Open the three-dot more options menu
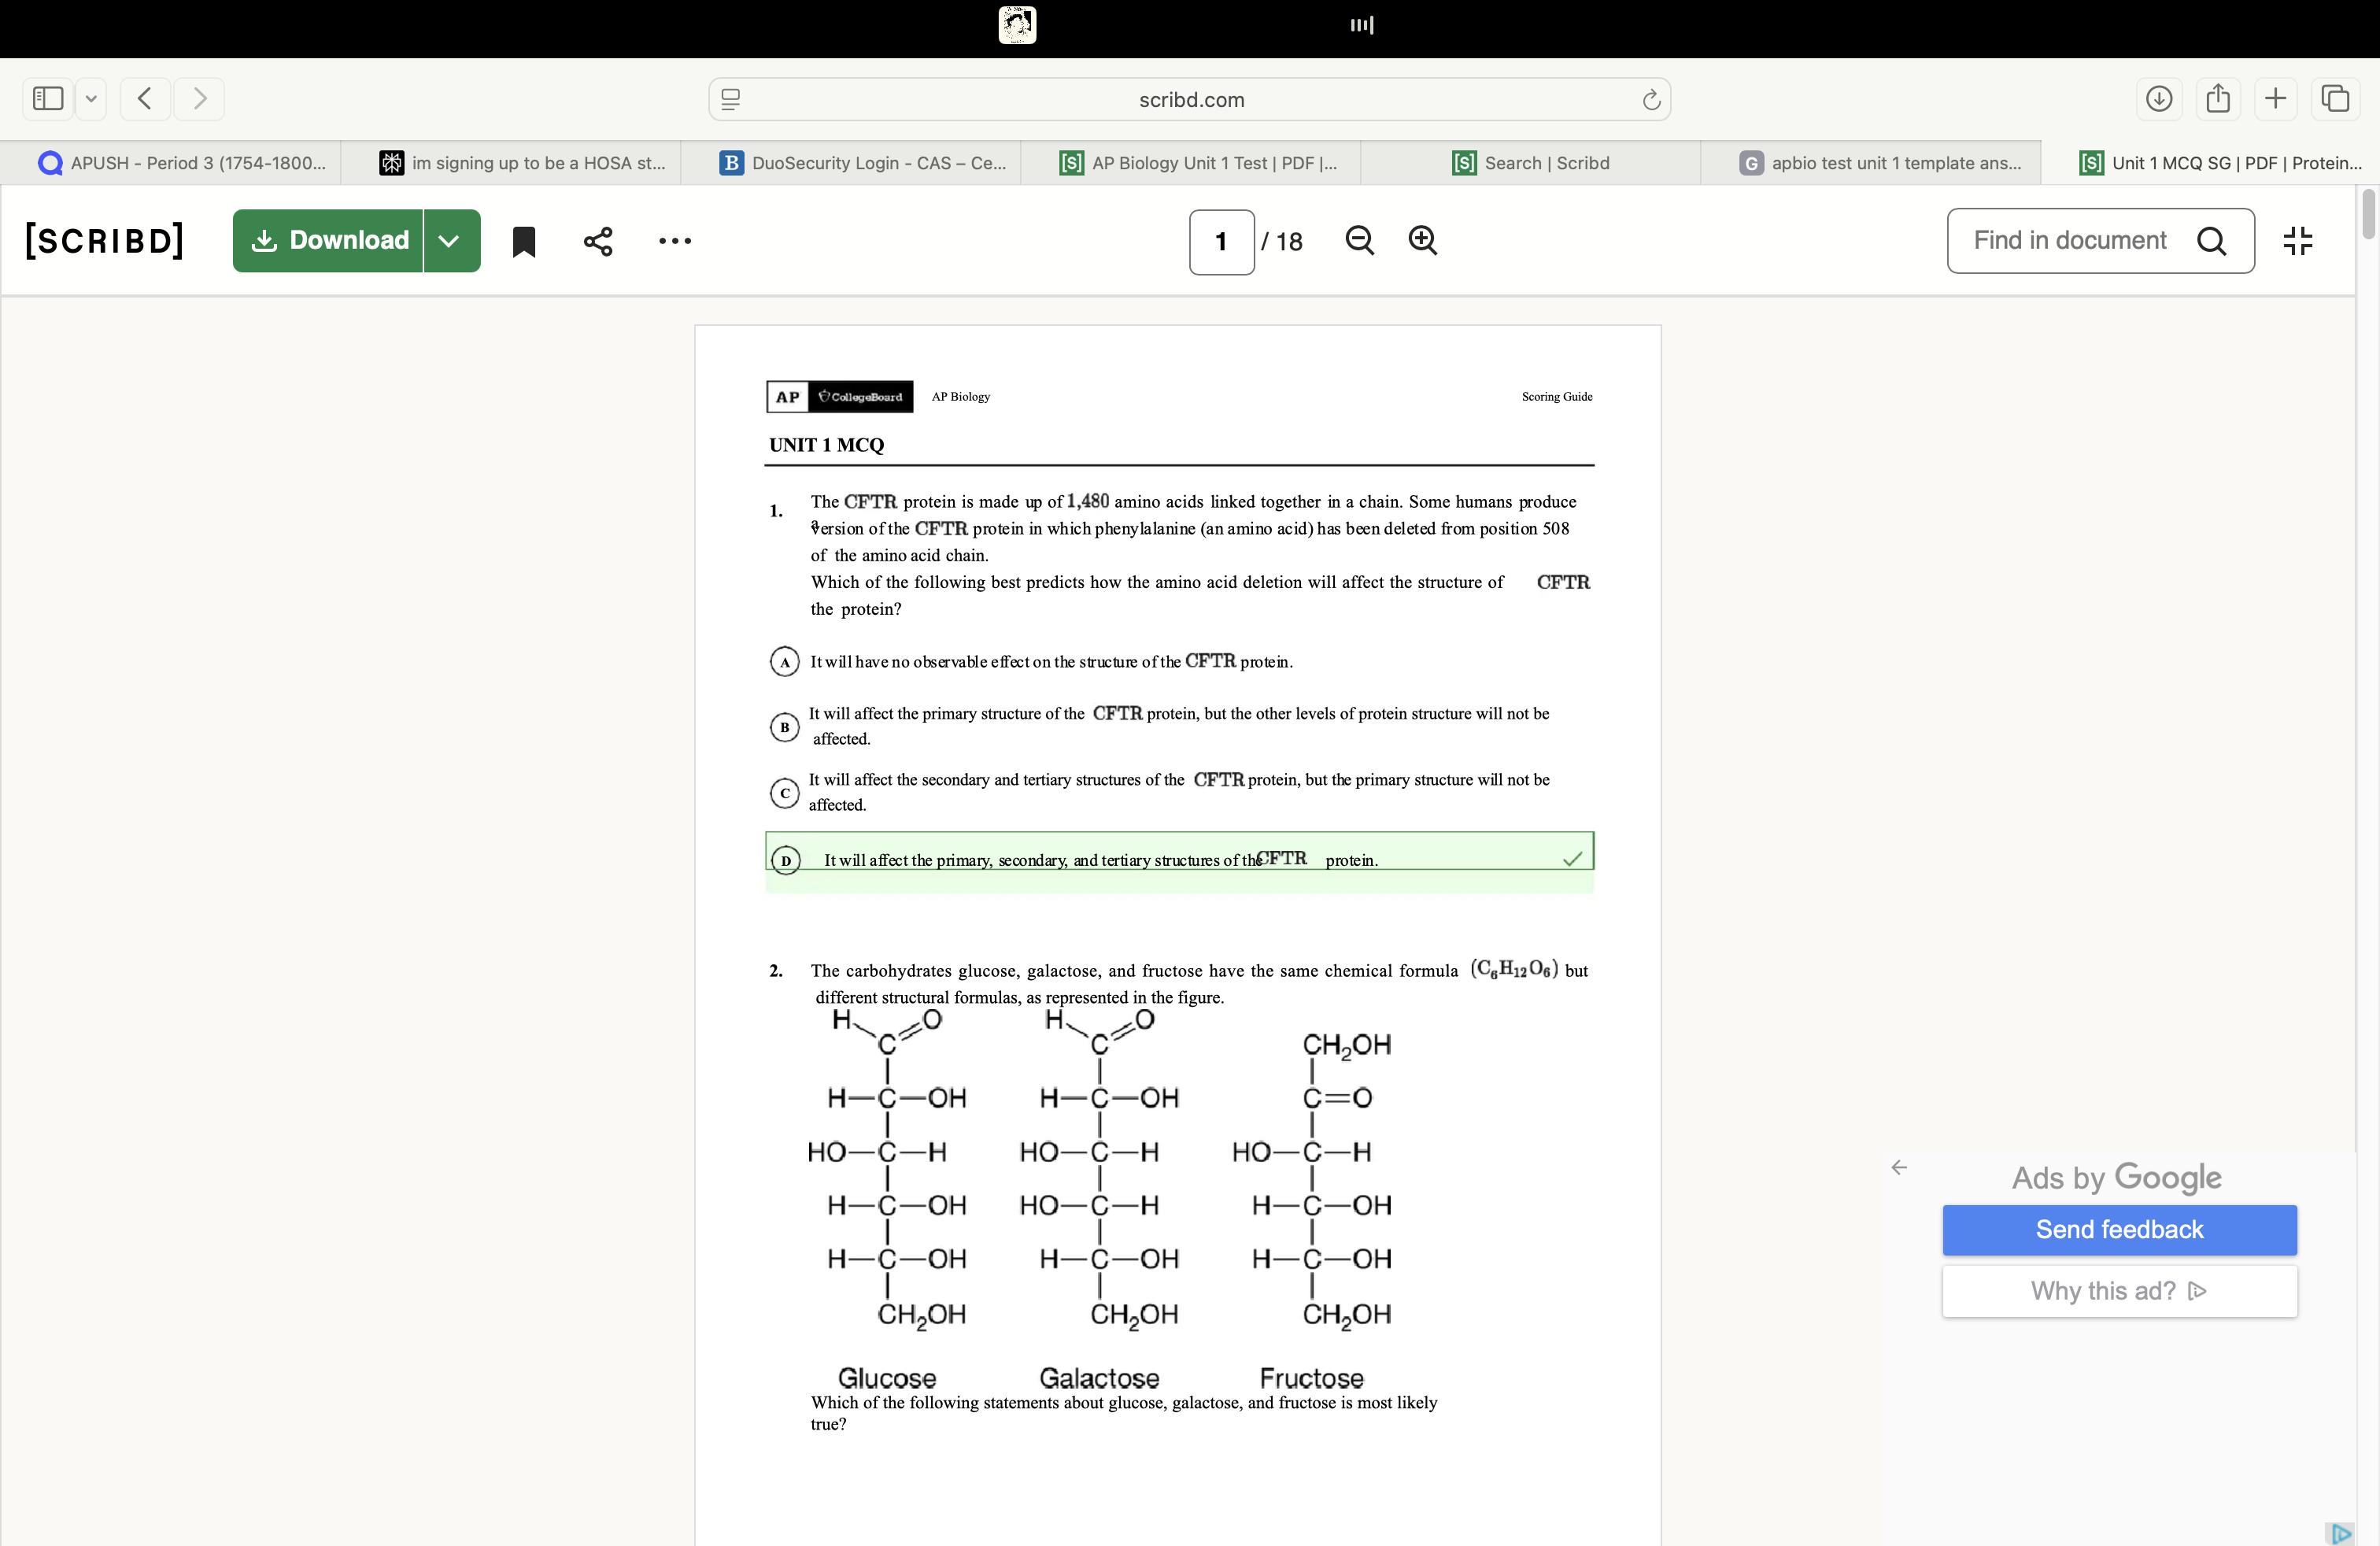This screenshot has height=1546, width=2380. point(675,241)
